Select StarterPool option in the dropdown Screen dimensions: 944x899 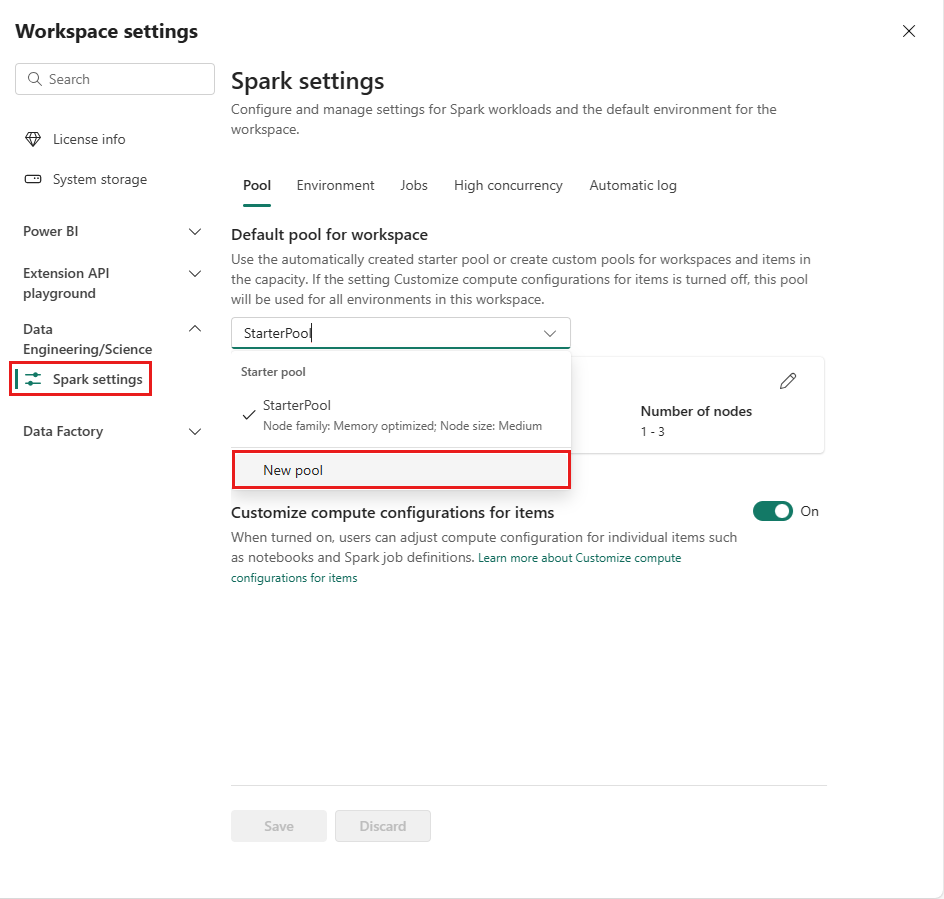click(401, 415)
